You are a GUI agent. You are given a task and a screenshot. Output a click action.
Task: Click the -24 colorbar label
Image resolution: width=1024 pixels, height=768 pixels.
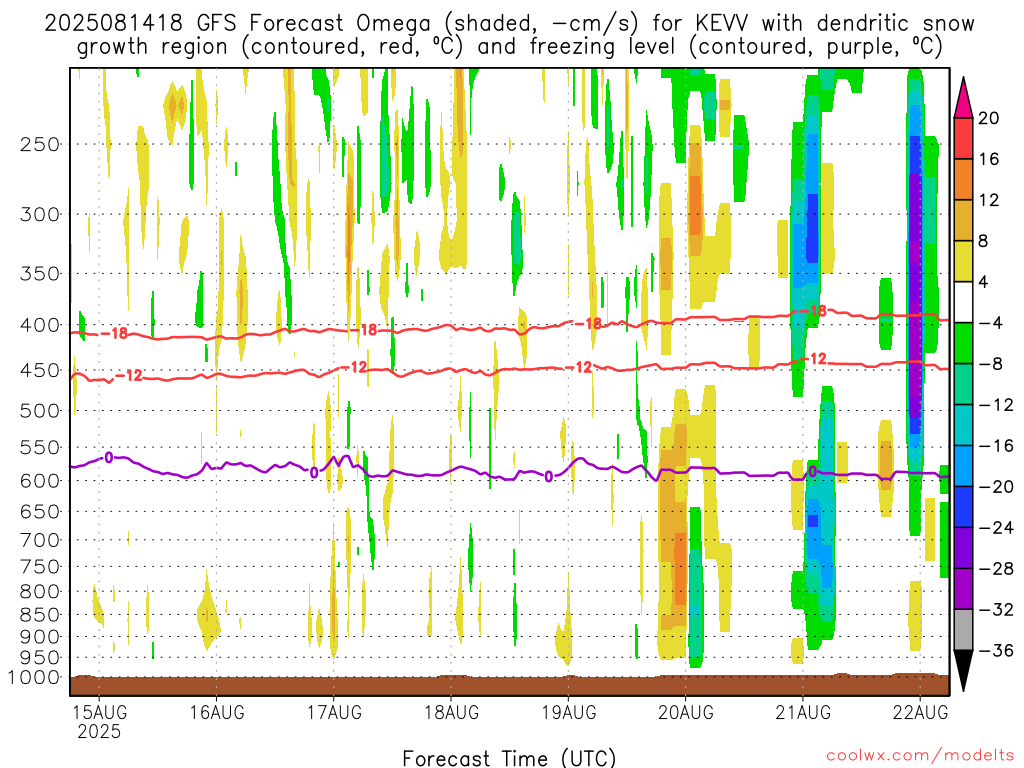point(996,528)
